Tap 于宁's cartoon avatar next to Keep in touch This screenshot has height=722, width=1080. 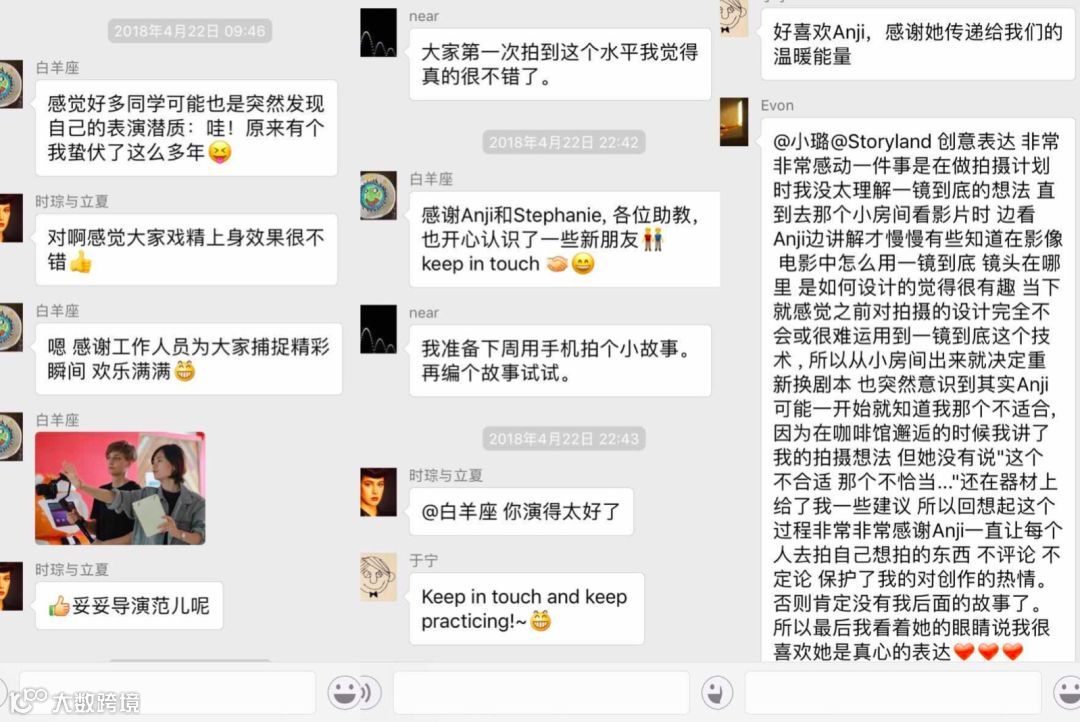(378, 577)
